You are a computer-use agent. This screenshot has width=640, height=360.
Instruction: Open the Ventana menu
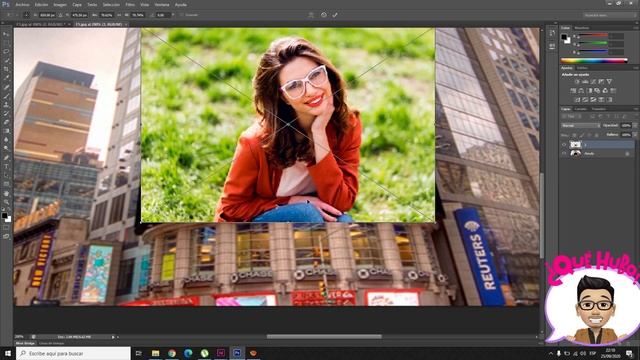click(162, 5)
